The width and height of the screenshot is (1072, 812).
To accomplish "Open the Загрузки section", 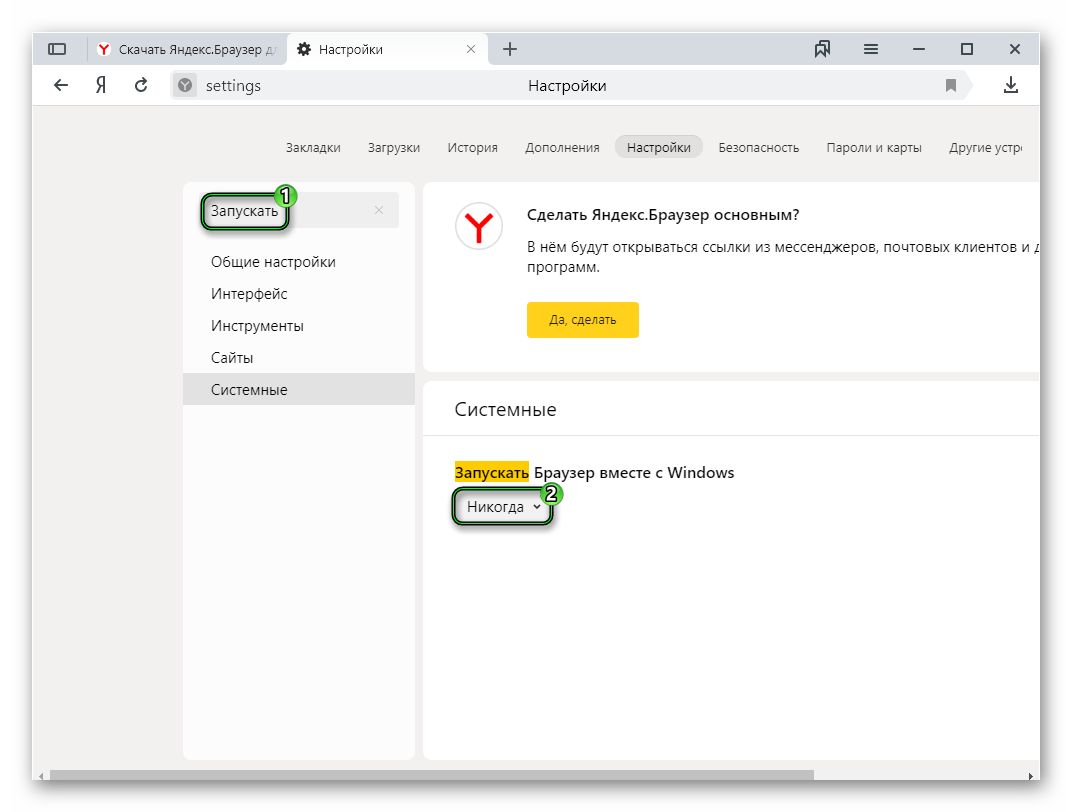I will (394, 148).
